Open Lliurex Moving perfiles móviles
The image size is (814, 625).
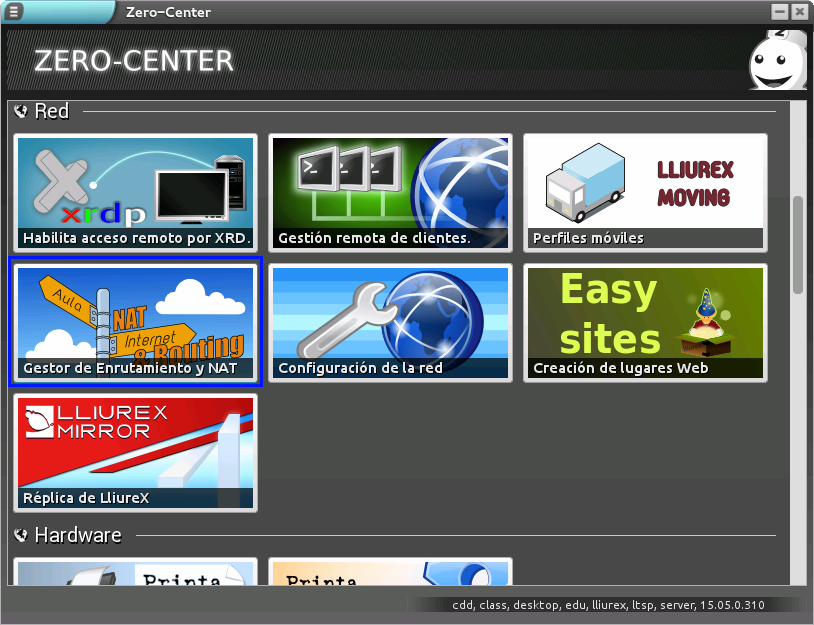(x=645, y=192)
